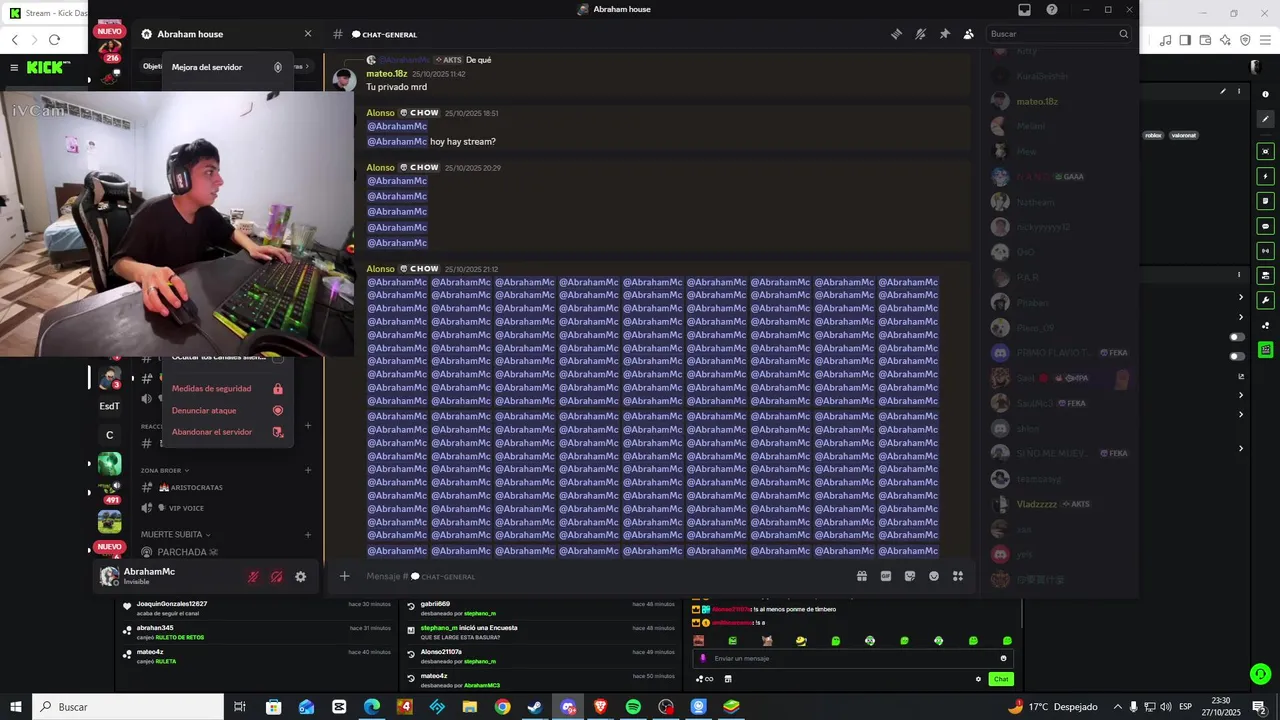Viewport: 1280px width, 720px height.
Task: Select the C server icon
Action: [x=110, y=435]
